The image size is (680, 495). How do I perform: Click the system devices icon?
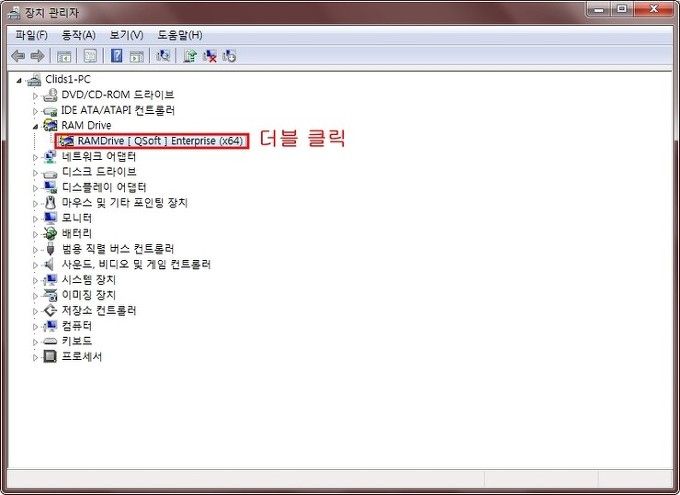tap(50, 280)
